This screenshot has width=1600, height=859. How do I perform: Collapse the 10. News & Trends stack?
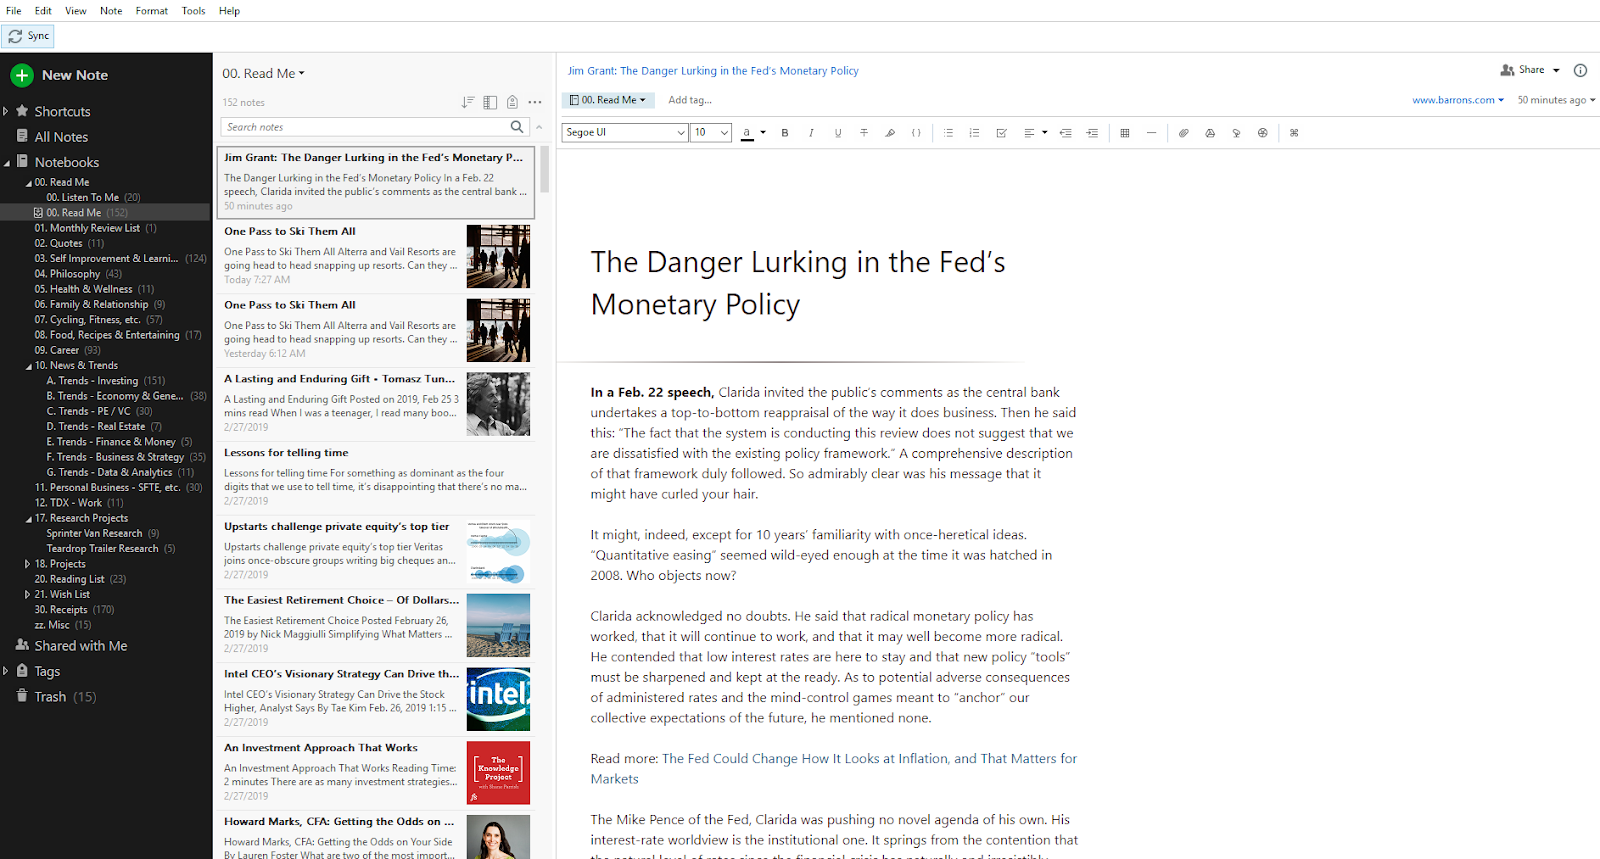(x=28, y=366)
